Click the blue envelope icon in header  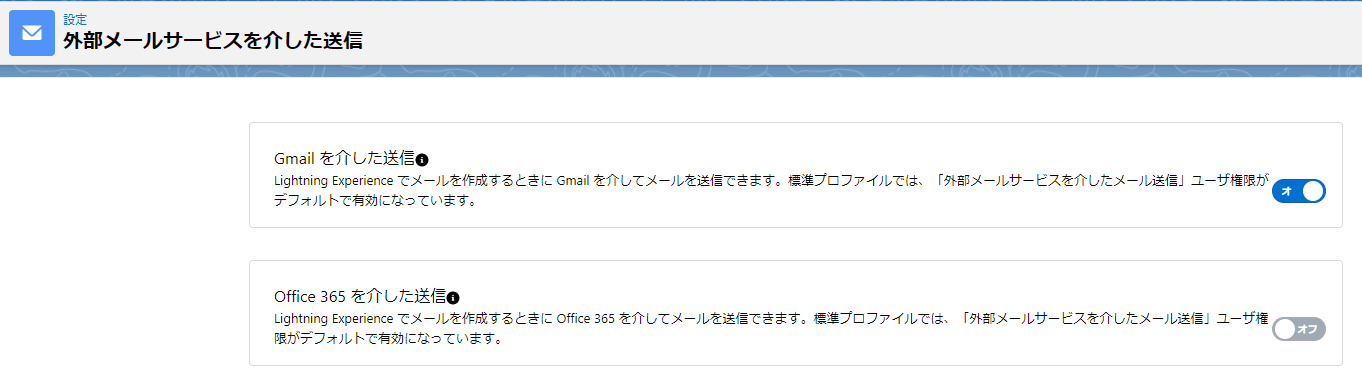click(32, 33)
